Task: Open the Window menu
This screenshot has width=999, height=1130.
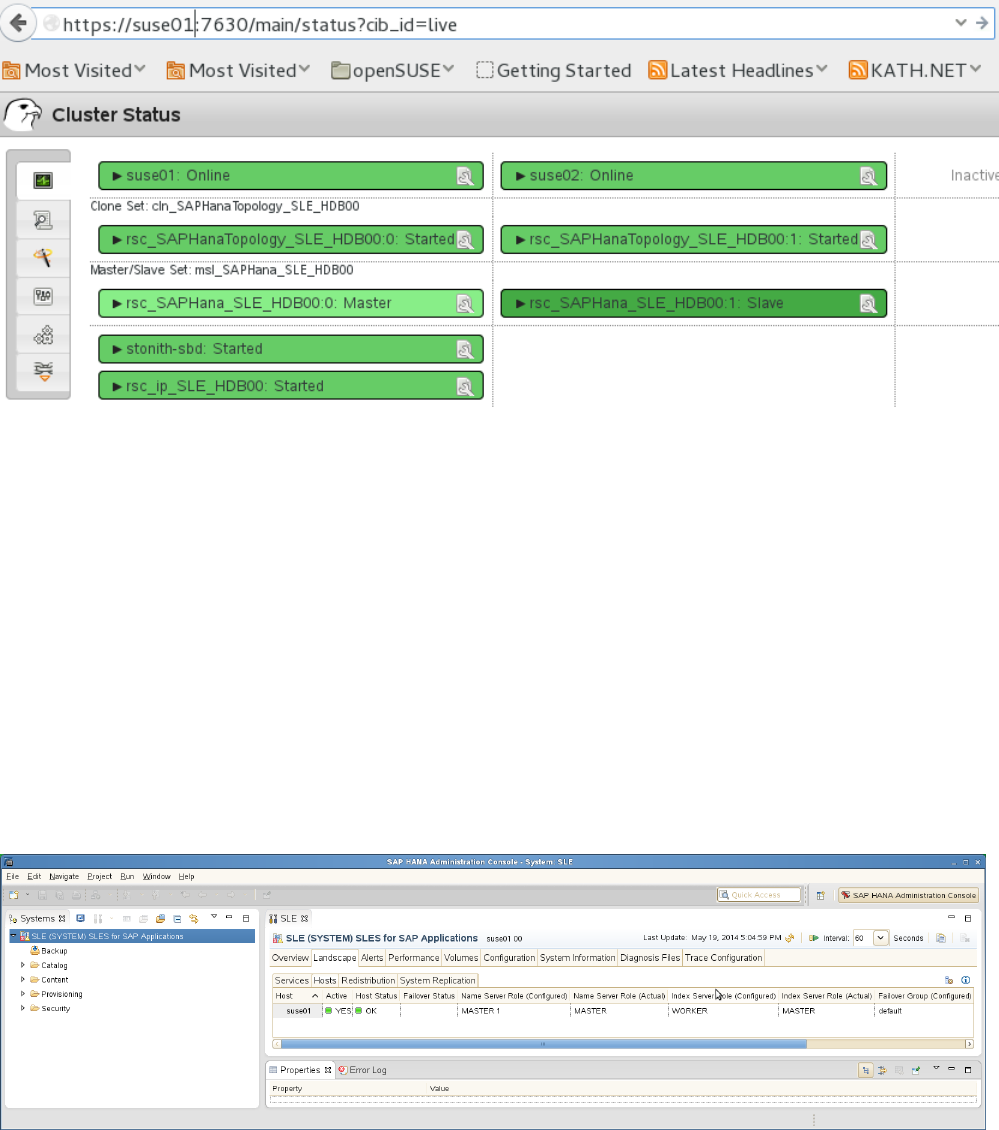Action: [156, 876]
